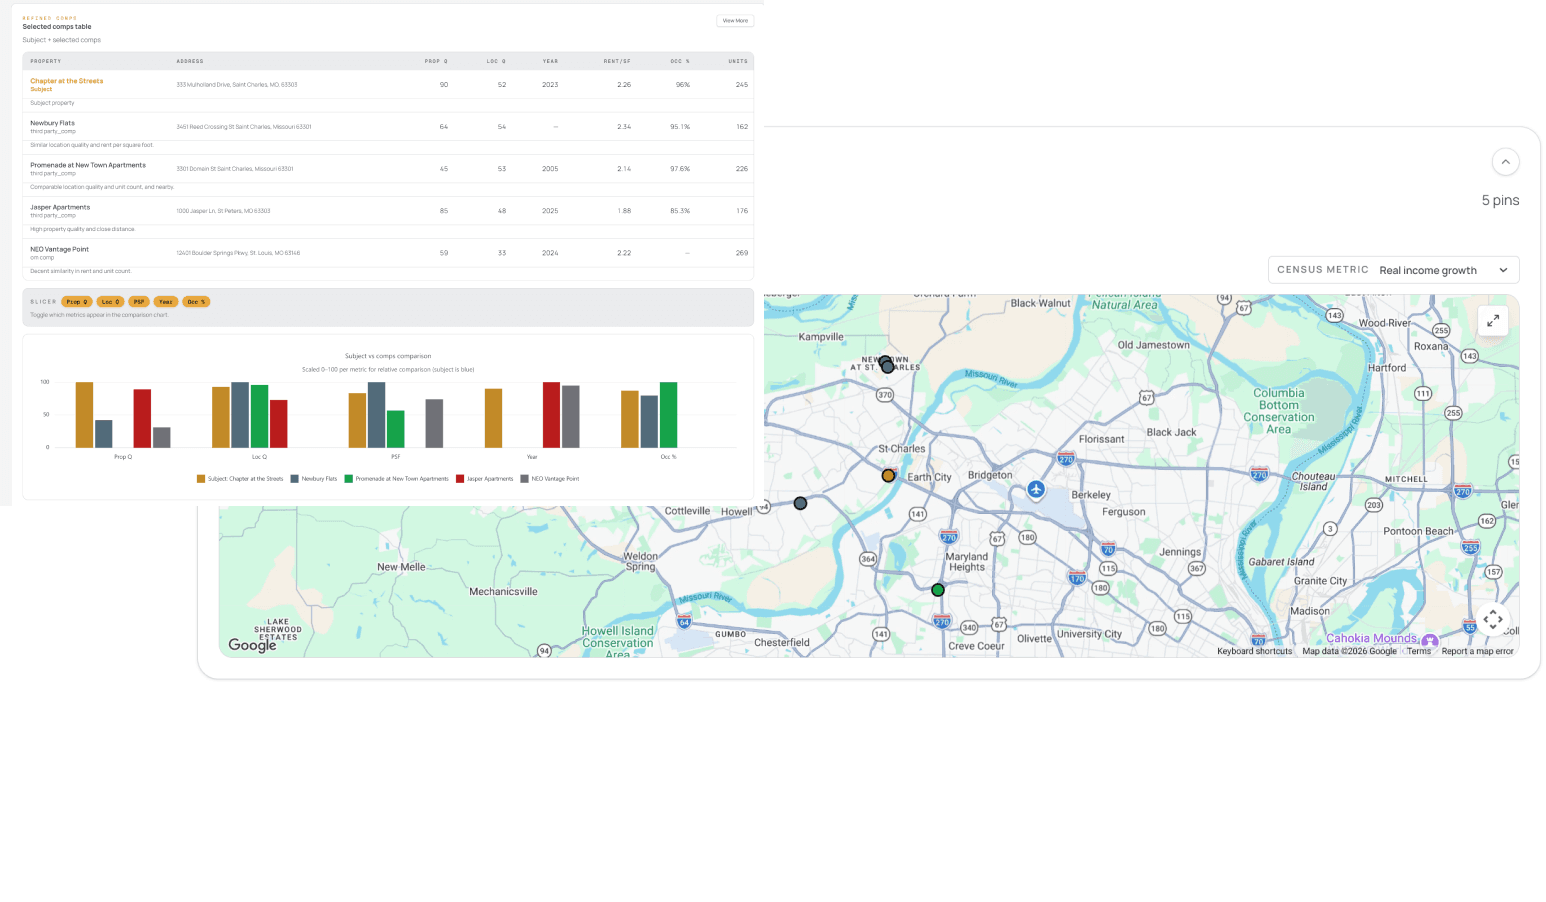Select the NEO Vantage Point property name
The height and width of the screenshot is (902, 1546).
click(59, 249)
